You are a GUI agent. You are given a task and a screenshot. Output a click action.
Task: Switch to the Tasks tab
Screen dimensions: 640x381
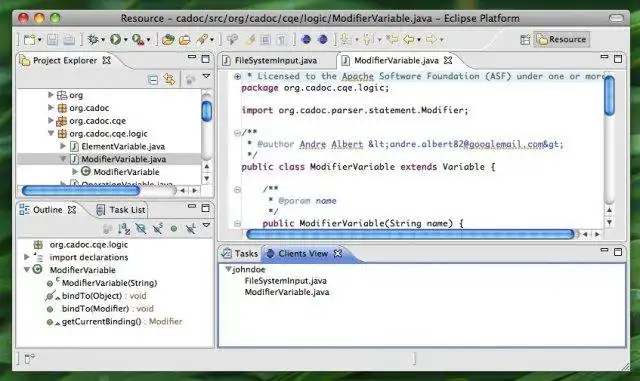coord(240,254)
